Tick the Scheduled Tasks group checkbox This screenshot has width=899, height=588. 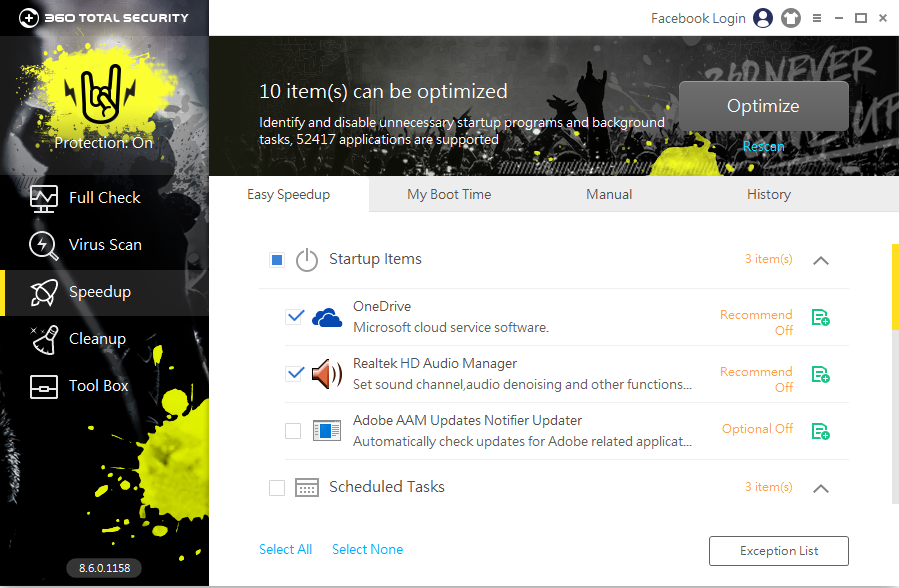coord(277,488)
